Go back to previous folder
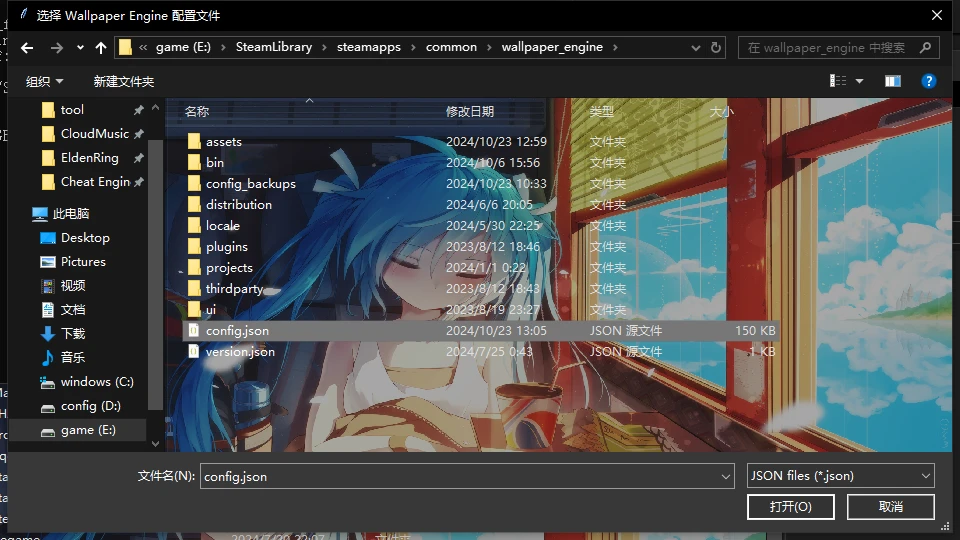 [x=27, y=48]
